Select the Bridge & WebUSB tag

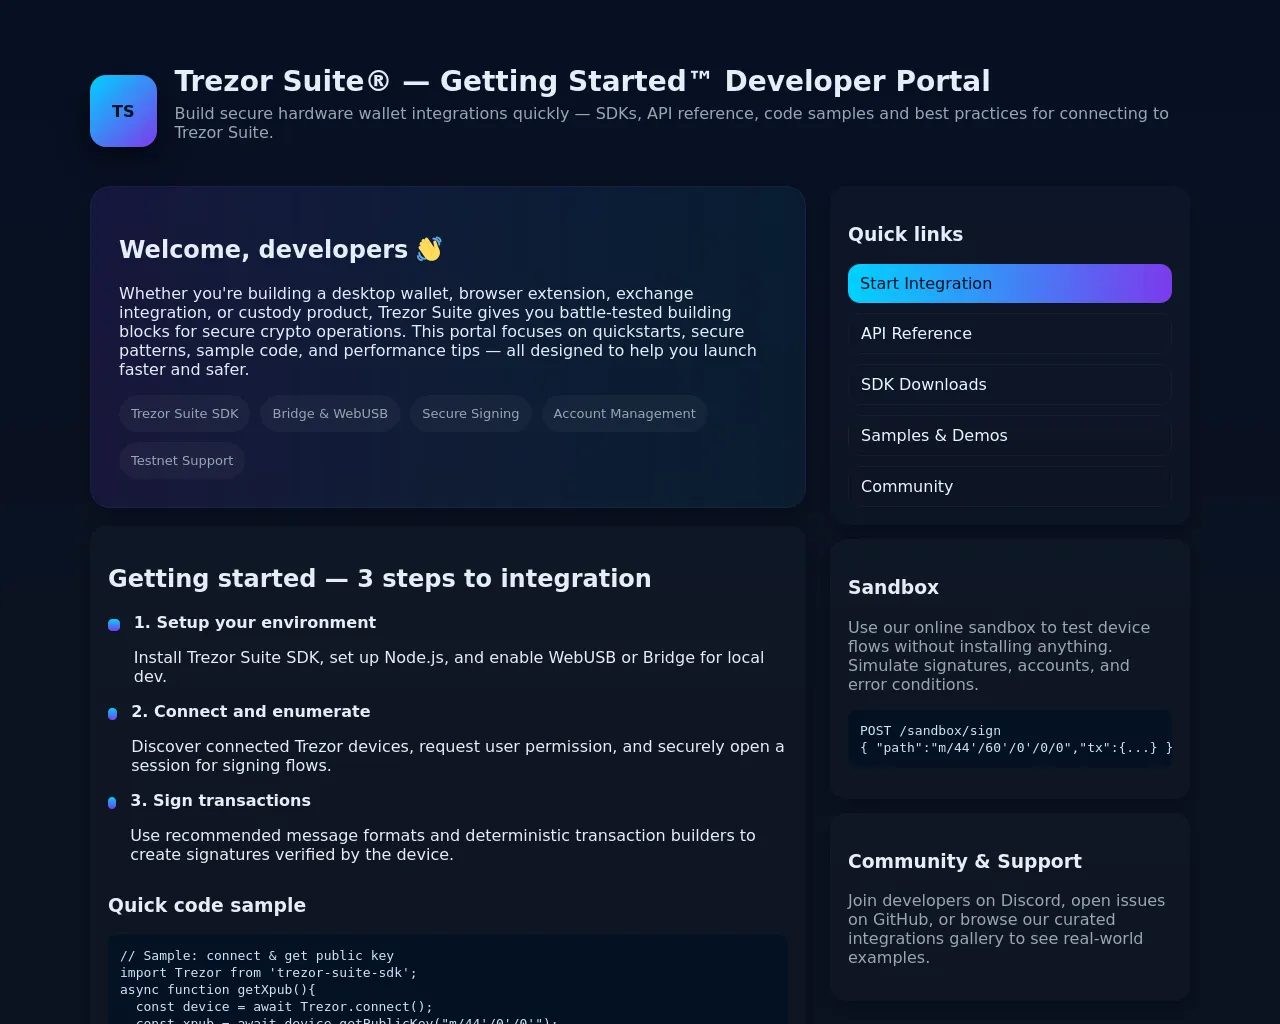(330, 414)
